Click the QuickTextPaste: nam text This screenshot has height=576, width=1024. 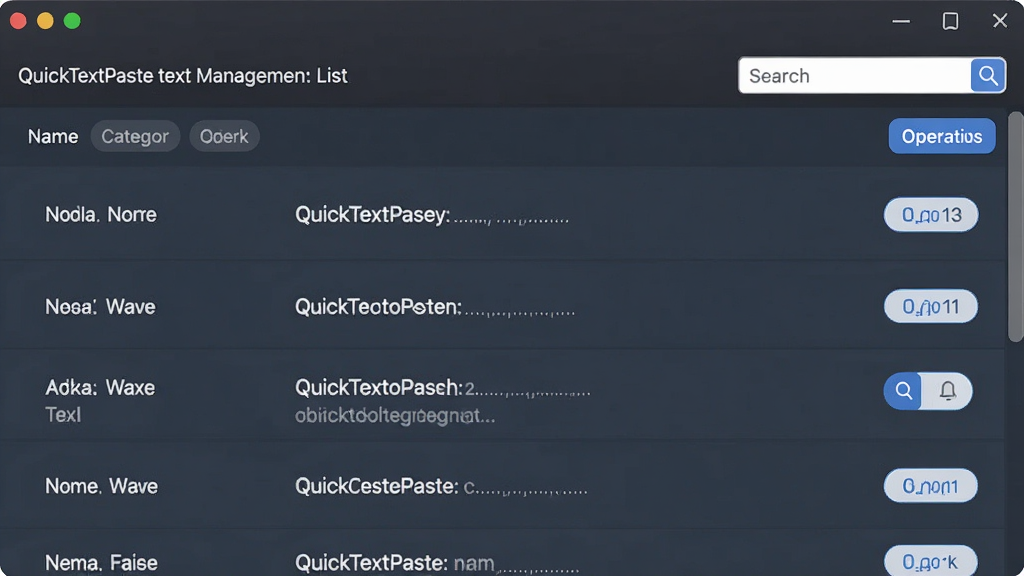394,562
